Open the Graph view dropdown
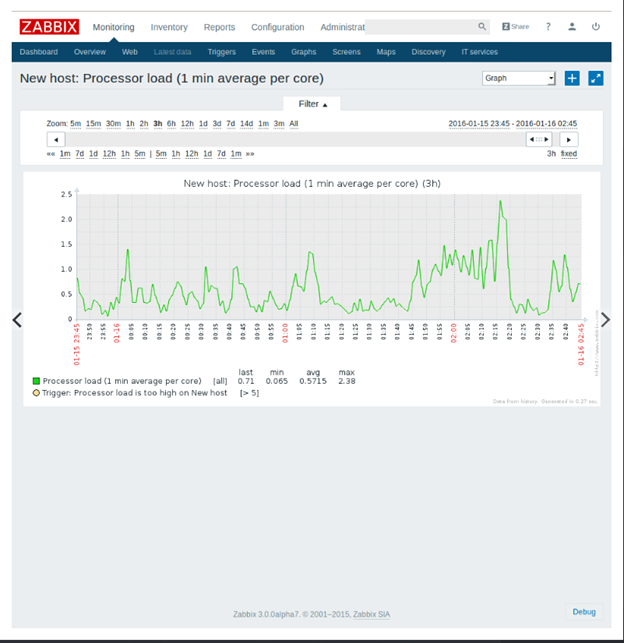The image size is (624, 643). pyautogui.click(x=518, y=78)
